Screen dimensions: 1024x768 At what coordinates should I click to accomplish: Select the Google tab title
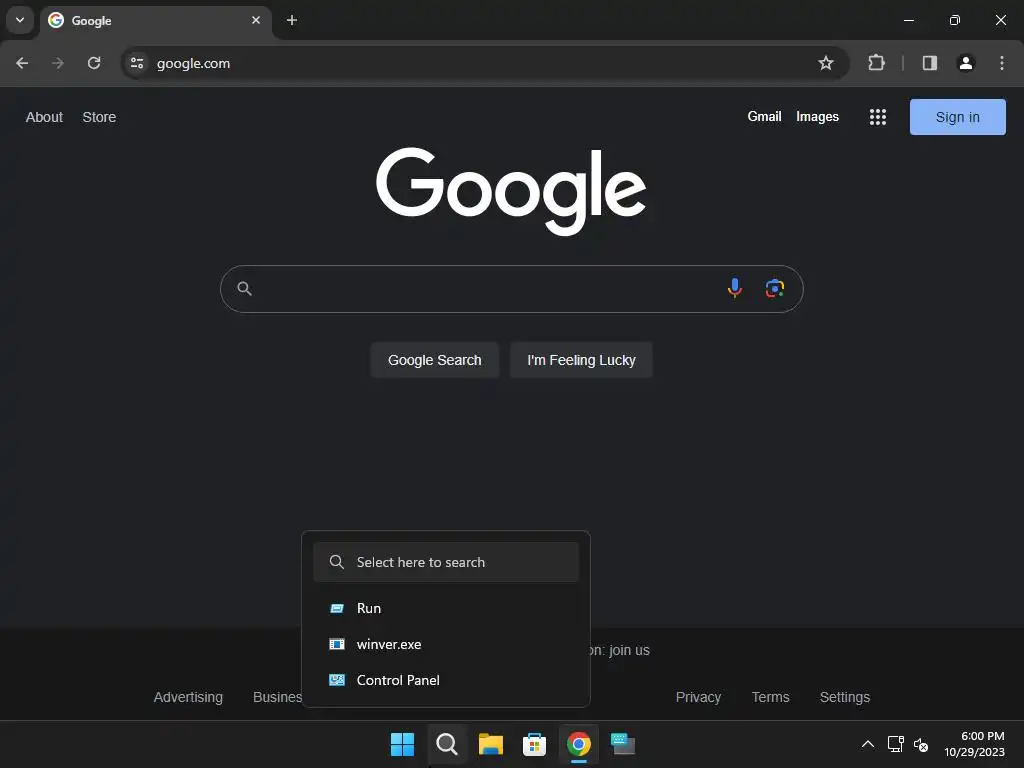click(91, 20)
